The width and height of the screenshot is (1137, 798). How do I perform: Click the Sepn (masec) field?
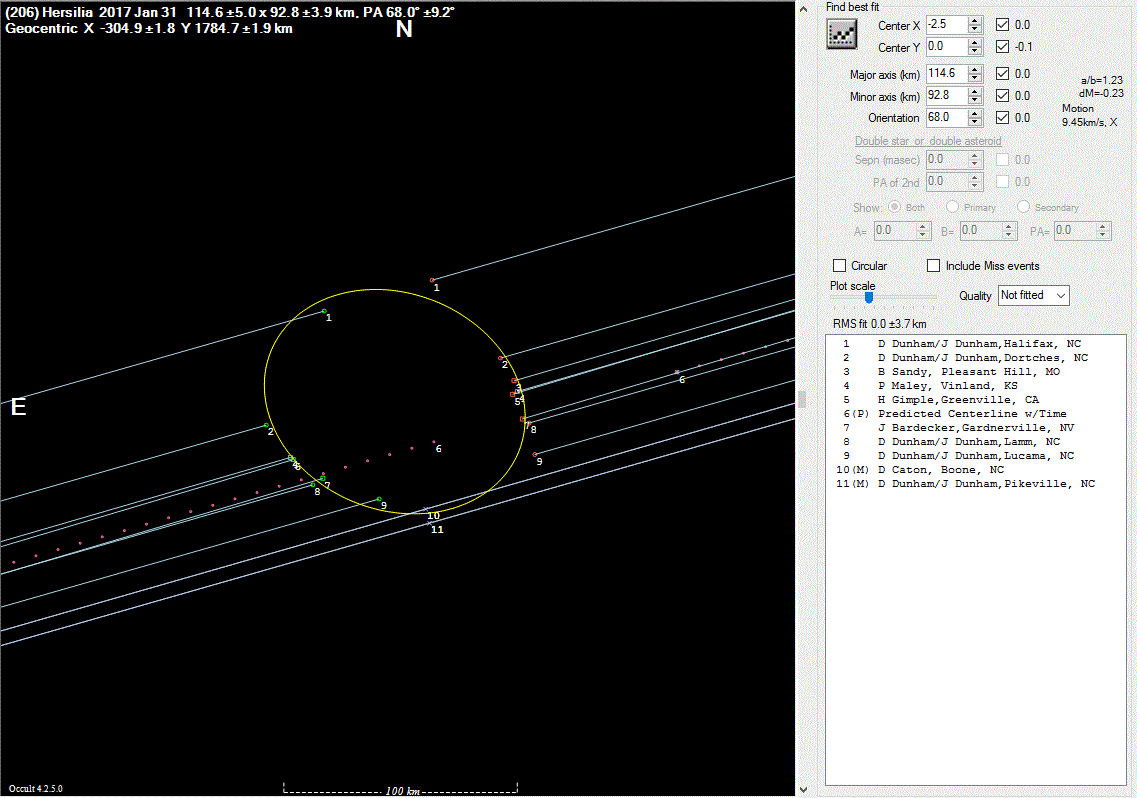[947, 160]
